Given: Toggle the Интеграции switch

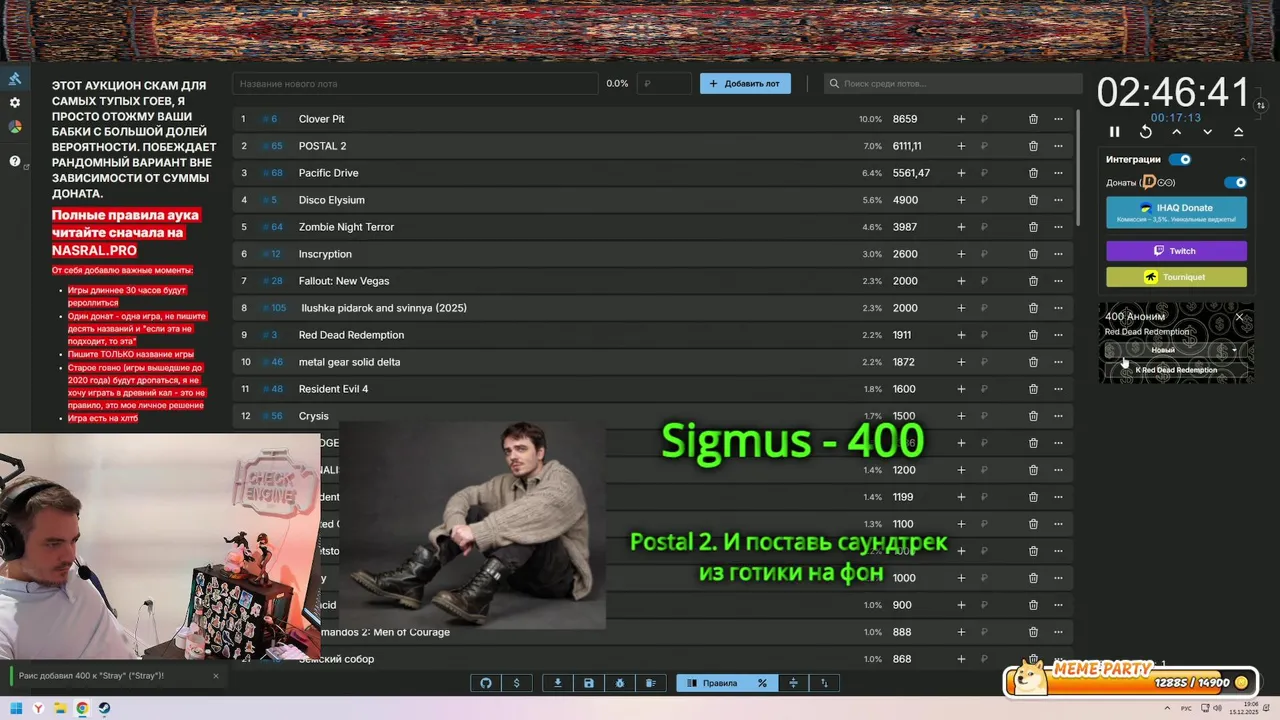Looking at the screenshot, I should pos(1181,159).
